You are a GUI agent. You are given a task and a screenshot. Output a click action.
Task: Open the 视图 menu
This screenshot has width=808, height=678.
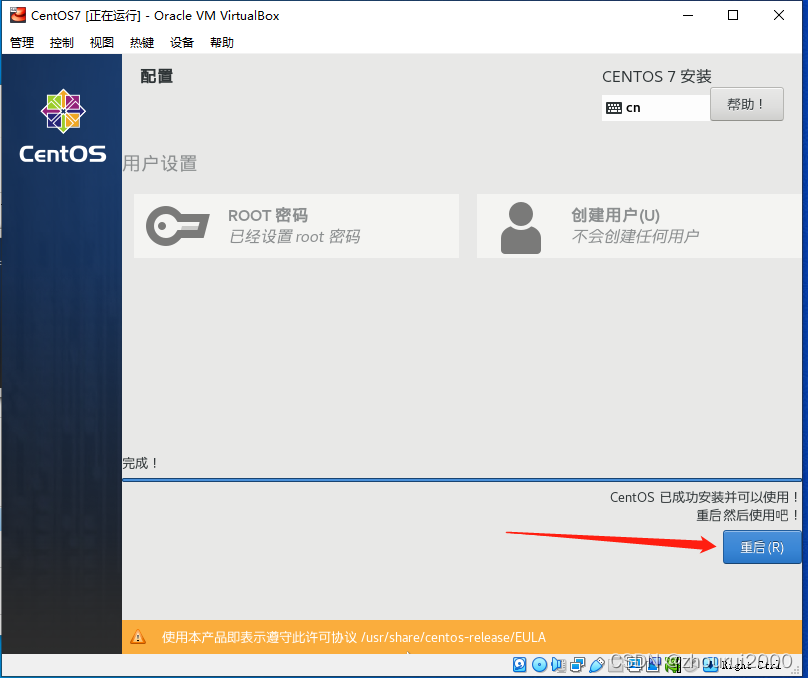coord(102,42)
